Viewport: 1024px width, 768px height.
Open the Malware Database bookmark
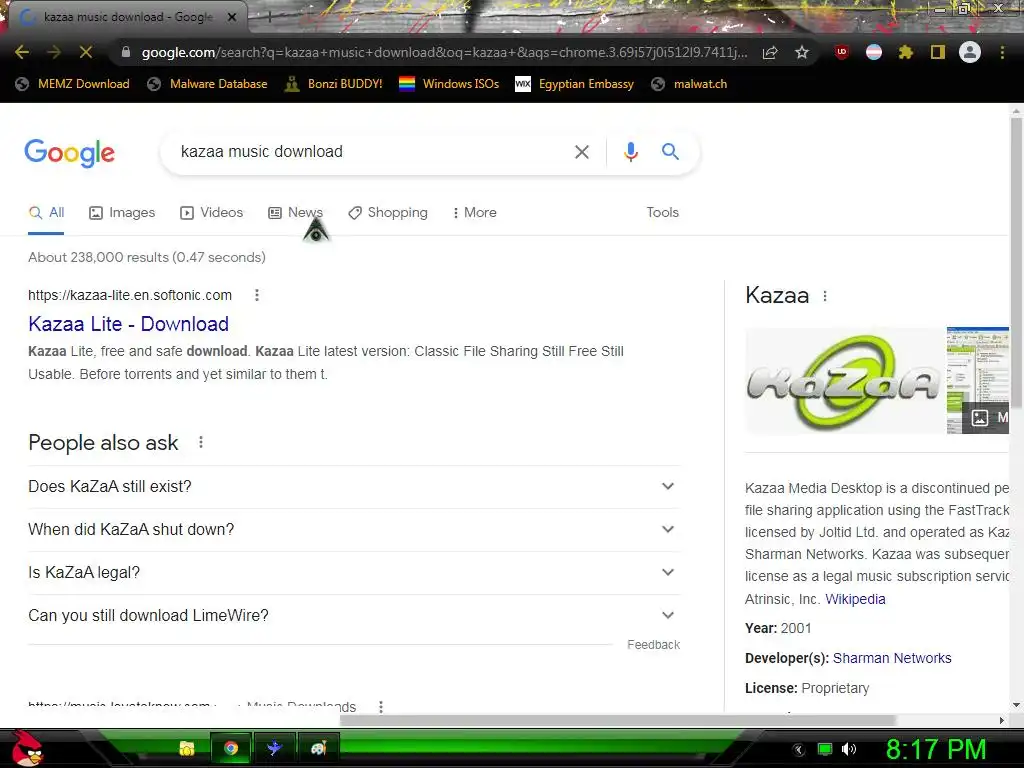click(x=208, y=84)
